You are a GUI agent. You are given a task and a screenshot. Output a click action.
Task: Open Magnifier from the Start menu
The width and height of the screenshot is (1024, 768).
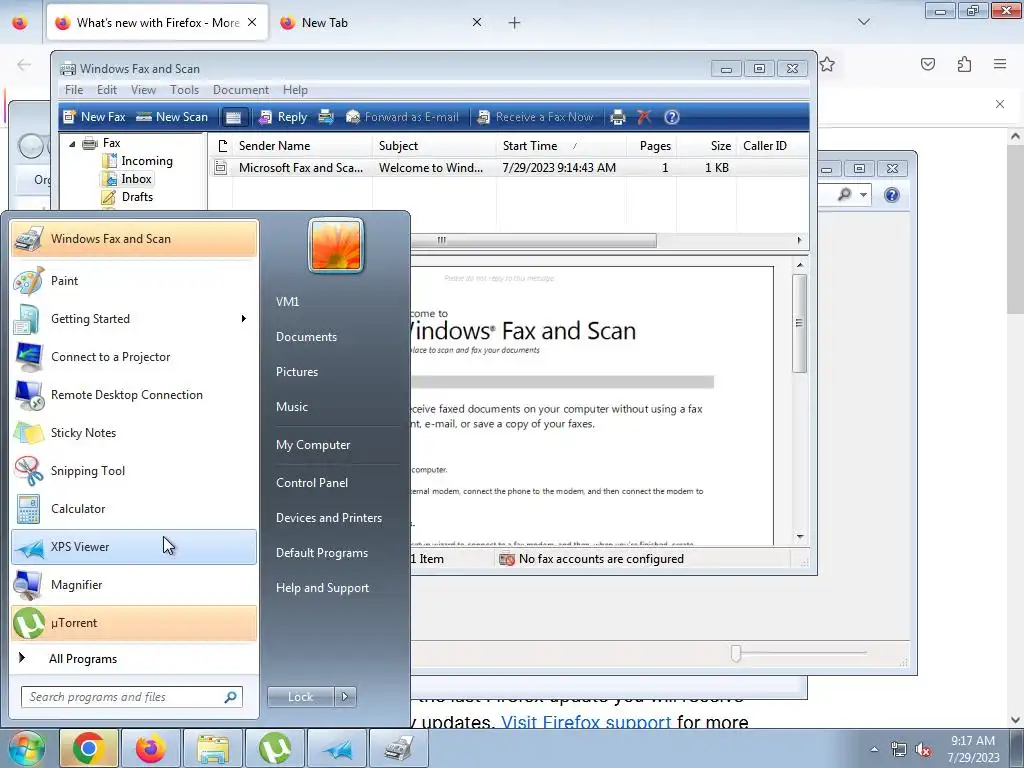(x=134, y=584)
